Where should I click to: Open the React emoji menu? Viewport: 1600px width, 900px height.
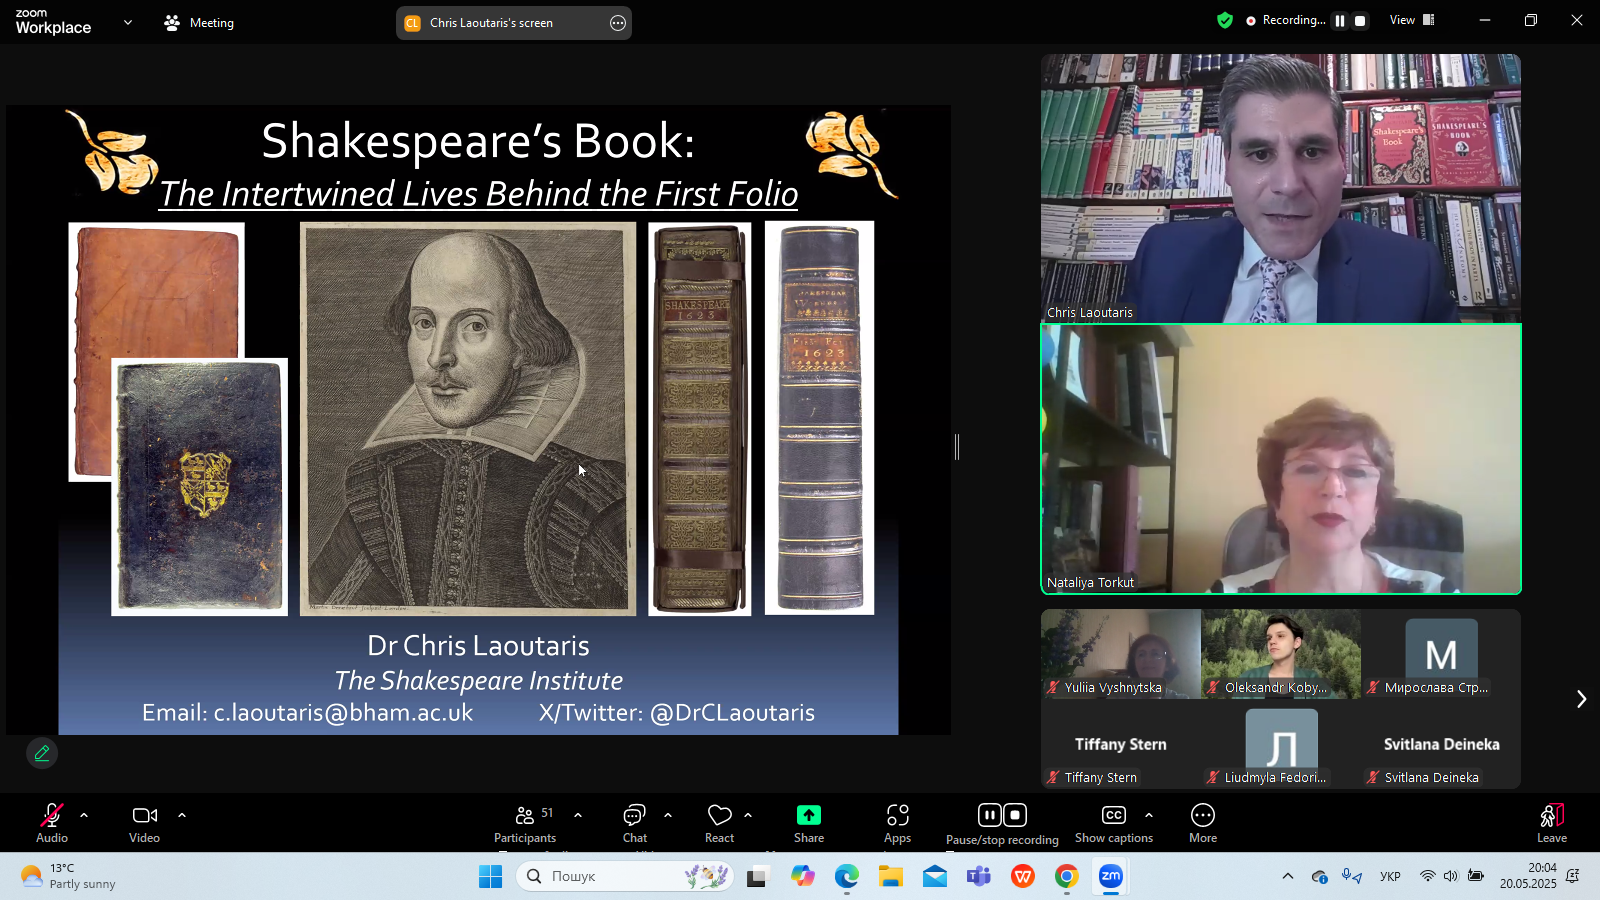coord(719,824)
